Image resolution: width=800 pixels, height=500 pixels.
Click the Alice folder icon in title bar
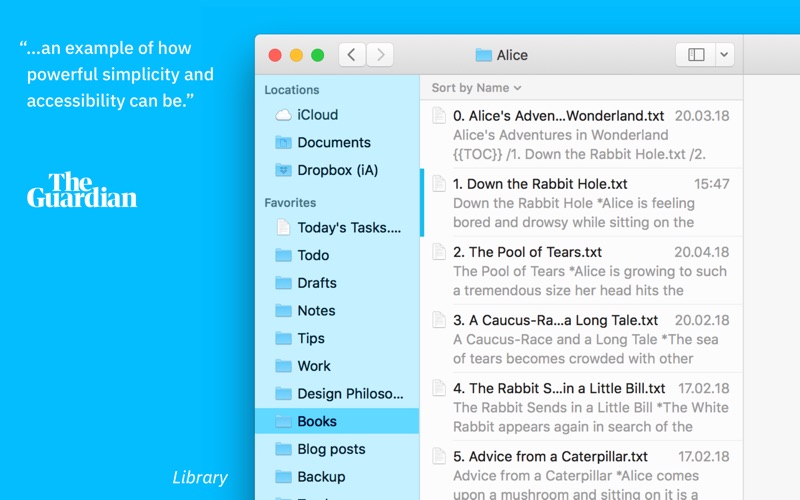click(x=483, y=55)
